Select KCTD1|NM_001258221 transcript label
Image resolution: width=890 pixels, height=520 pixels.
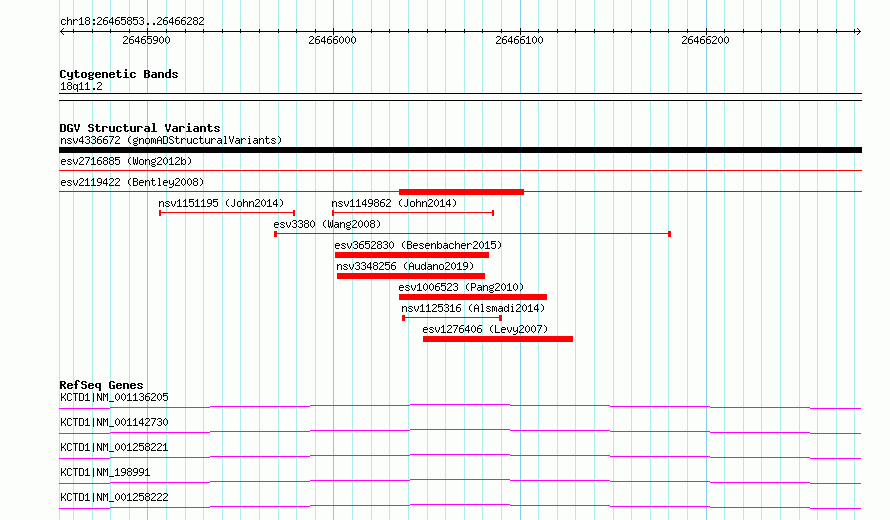[x=114, y=447]
